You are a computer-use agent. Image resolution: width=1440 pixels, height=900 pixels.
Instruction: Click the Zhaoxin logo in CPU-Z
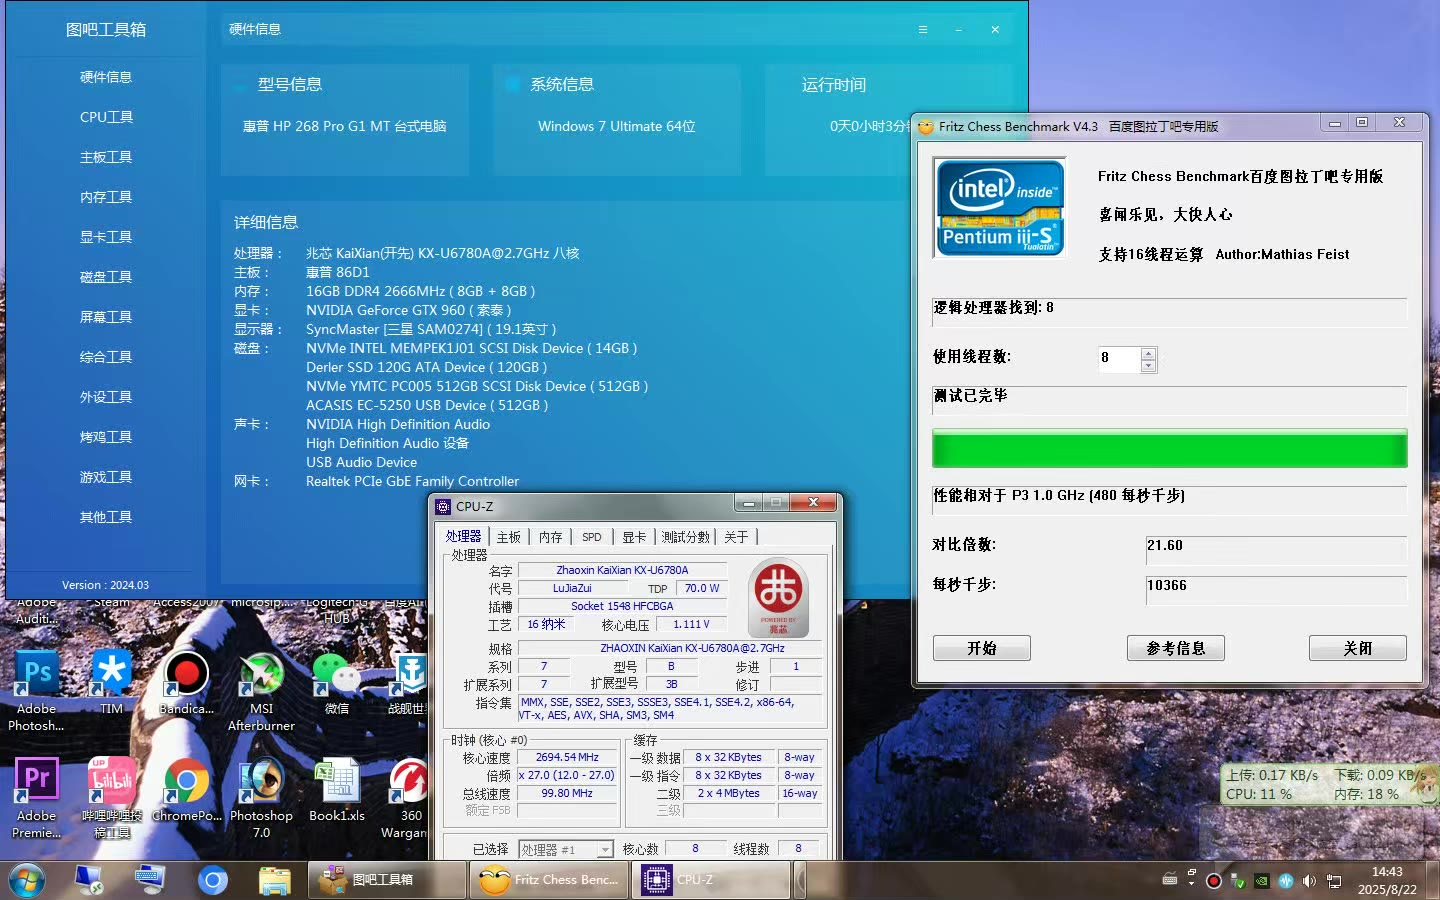[x=778, y=598]
